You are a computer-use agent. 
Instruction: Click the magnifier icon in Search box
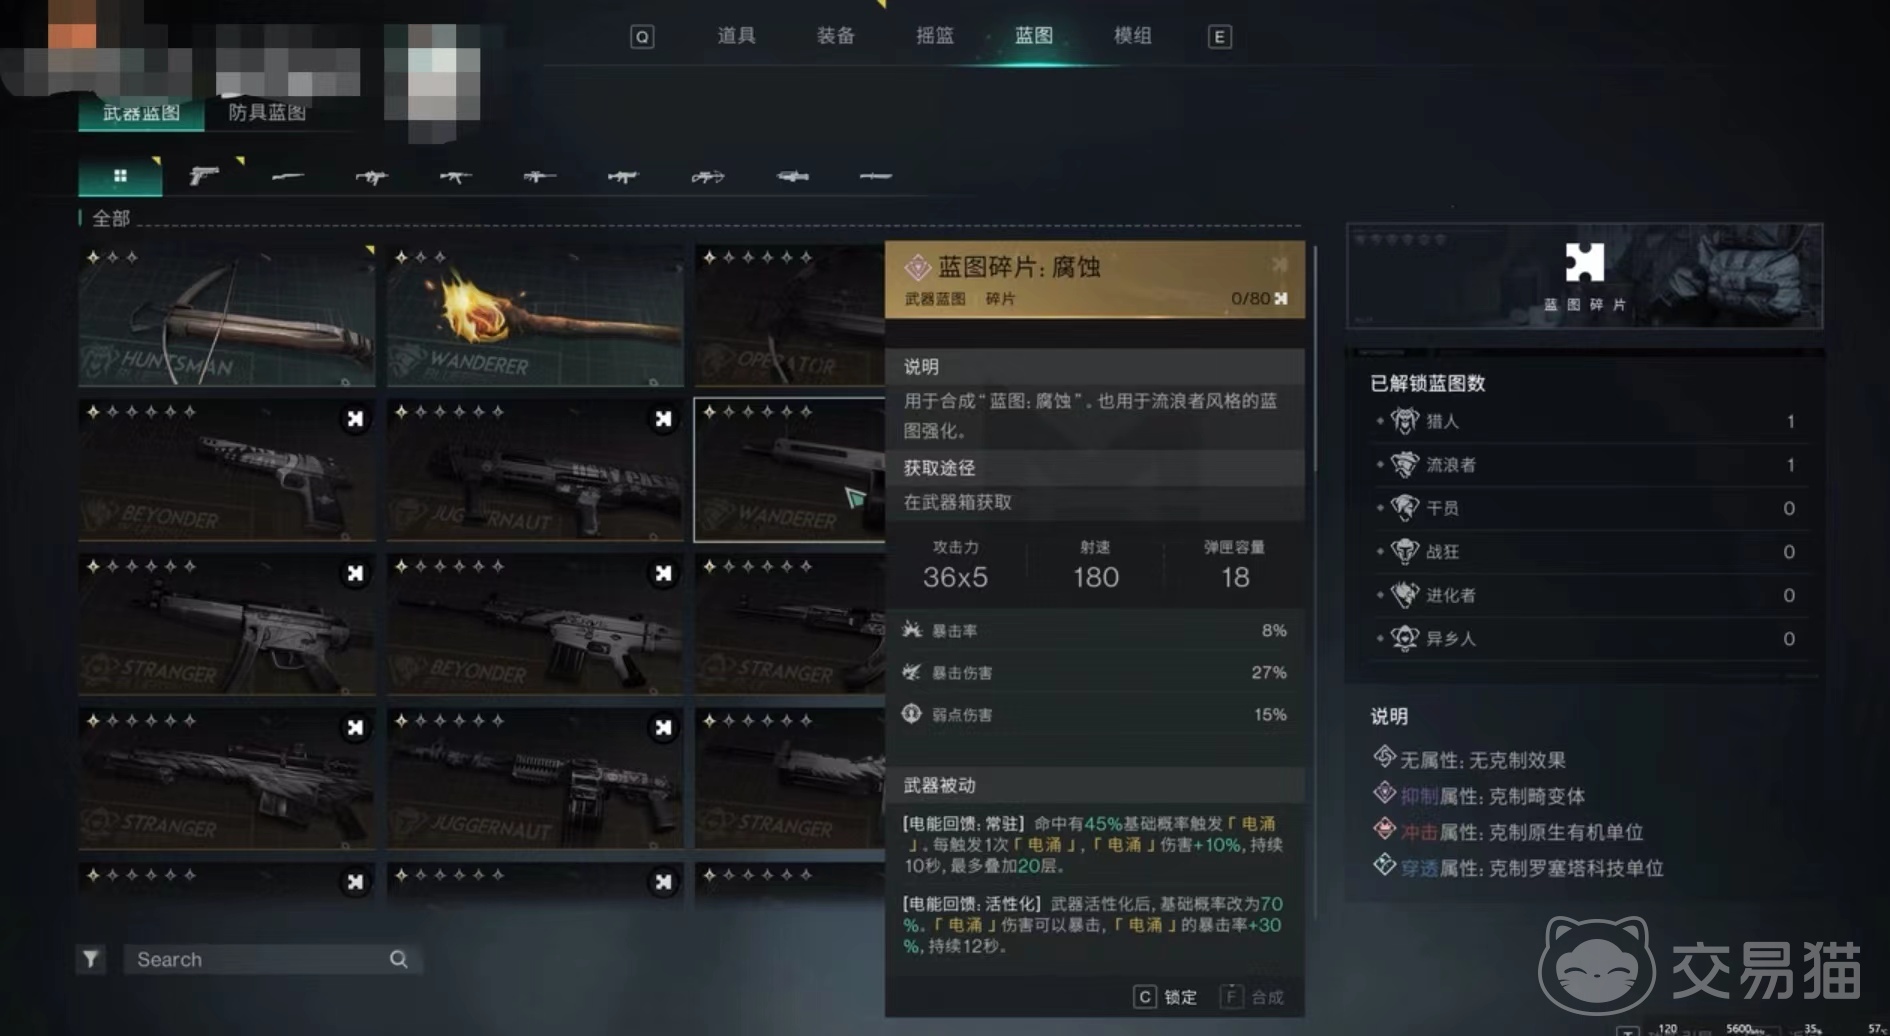[398, 959]
